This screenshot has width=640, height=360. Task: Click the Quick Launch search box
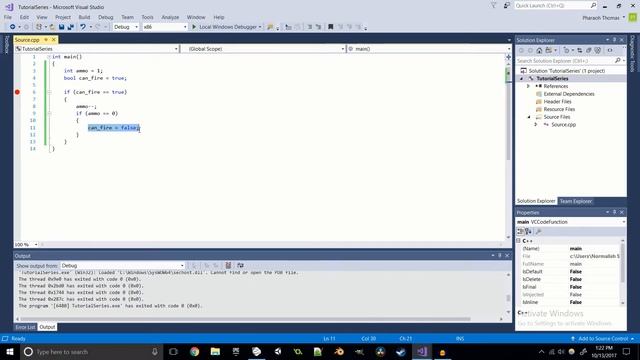pos(555,6)
